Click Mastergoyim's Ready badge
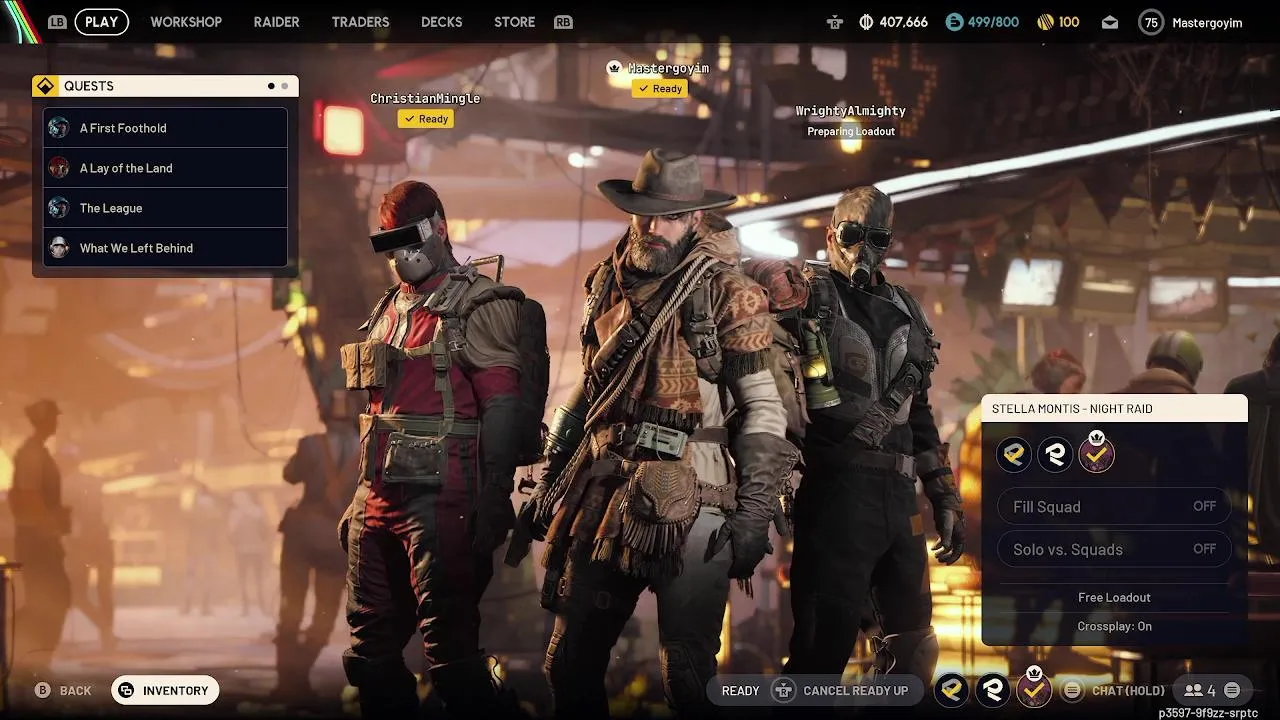This screenshot has width=1280, height=720. (x=660, y=89)
